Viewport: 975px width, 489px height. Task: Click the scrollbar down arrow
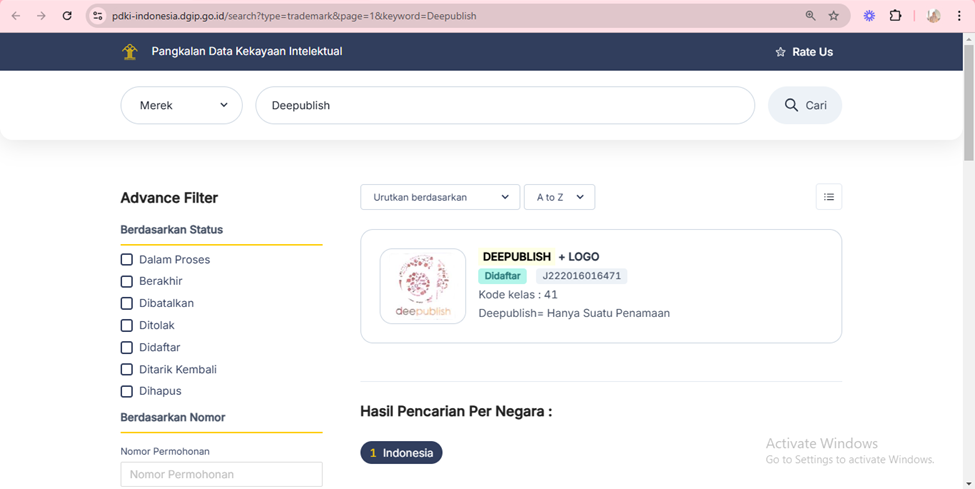tap(969, 483)
